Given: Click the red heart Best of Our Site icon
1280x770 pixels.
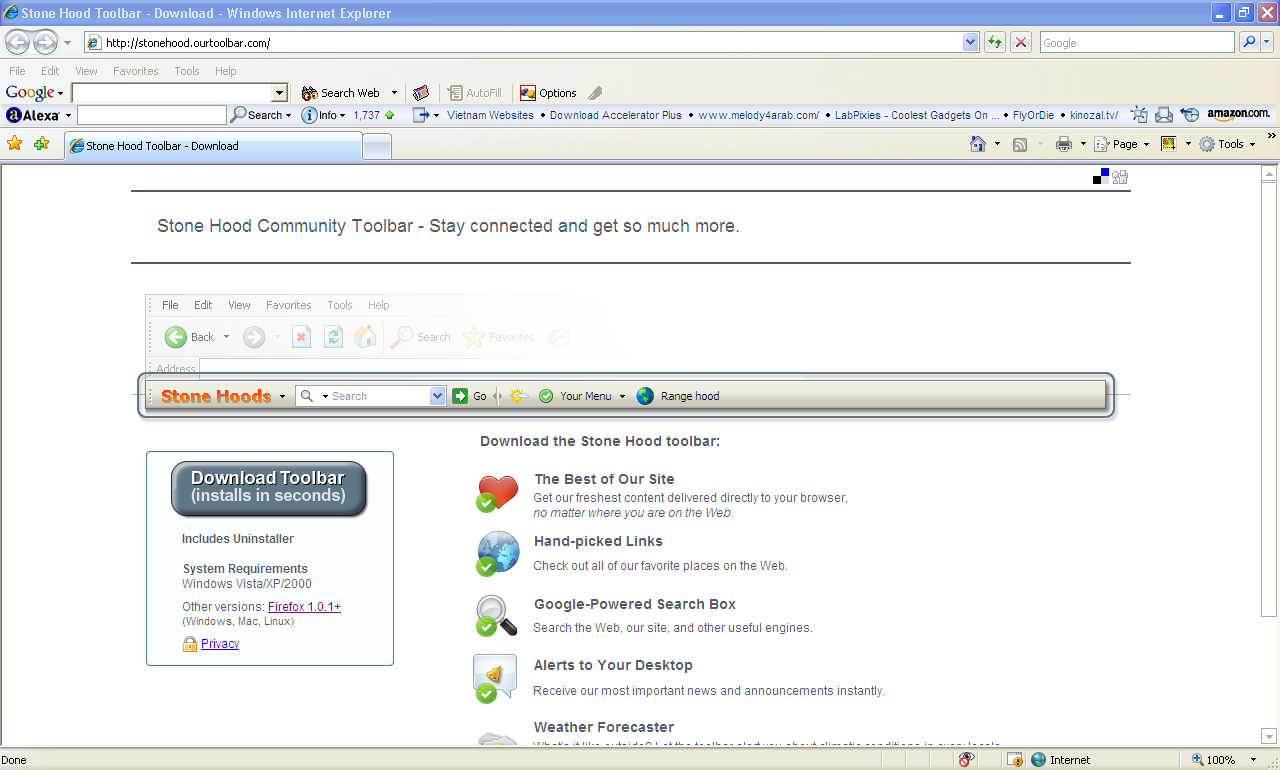Looking at the screenshot, I should click(x=497, y=493).
